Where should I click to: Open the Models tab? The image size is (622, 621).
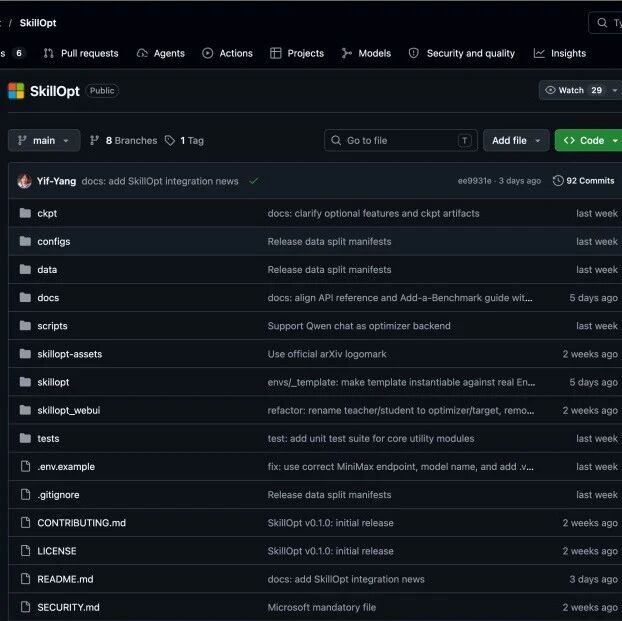tap(366, 53)
